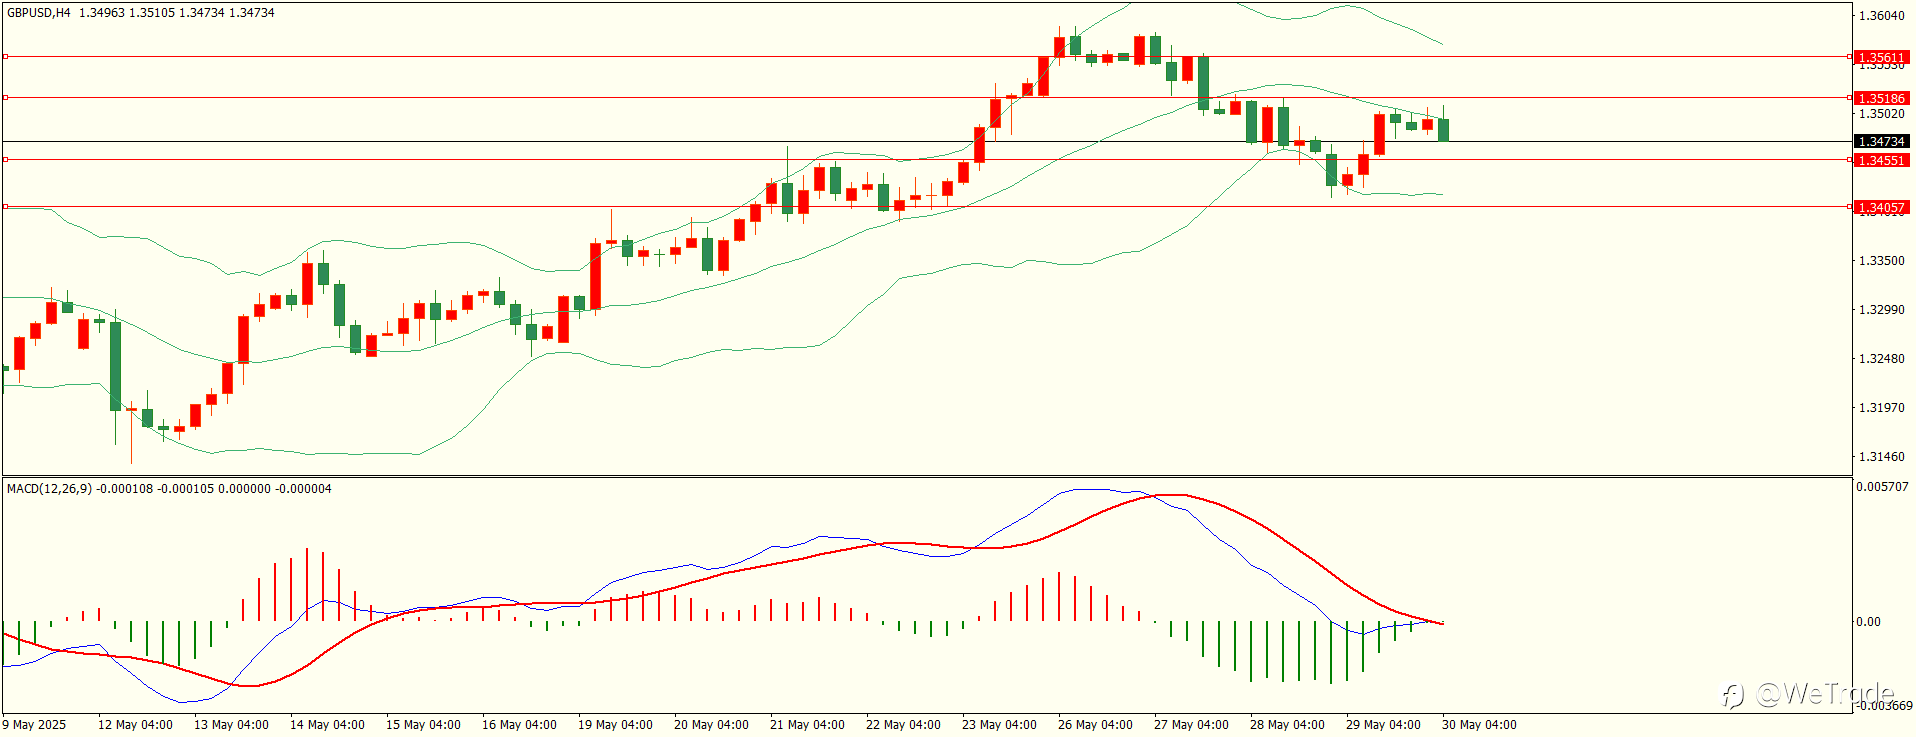
Task: Click the last green candlestick on chart
Action: pos(1443,130)
